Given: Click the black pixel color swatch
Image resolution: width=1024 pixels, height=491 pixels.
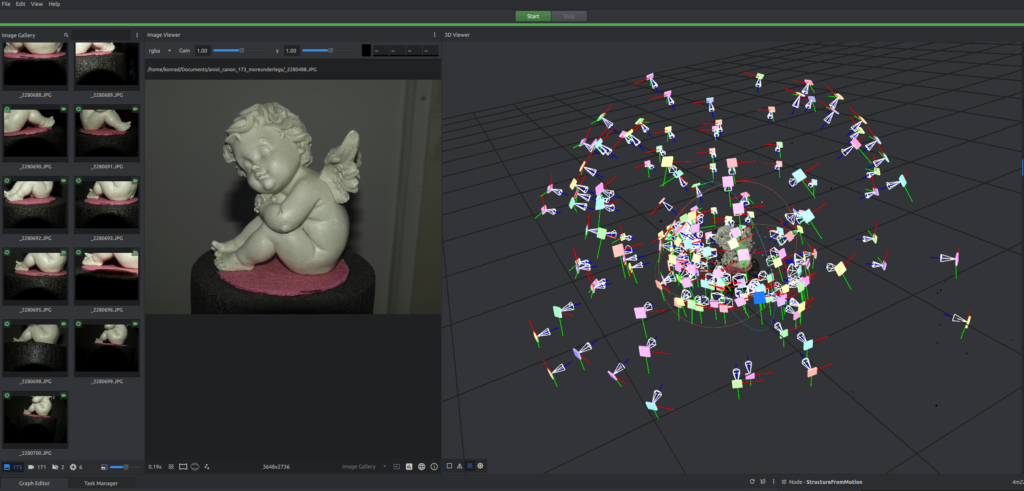Looking at the screenshot, I should [366, 50].
